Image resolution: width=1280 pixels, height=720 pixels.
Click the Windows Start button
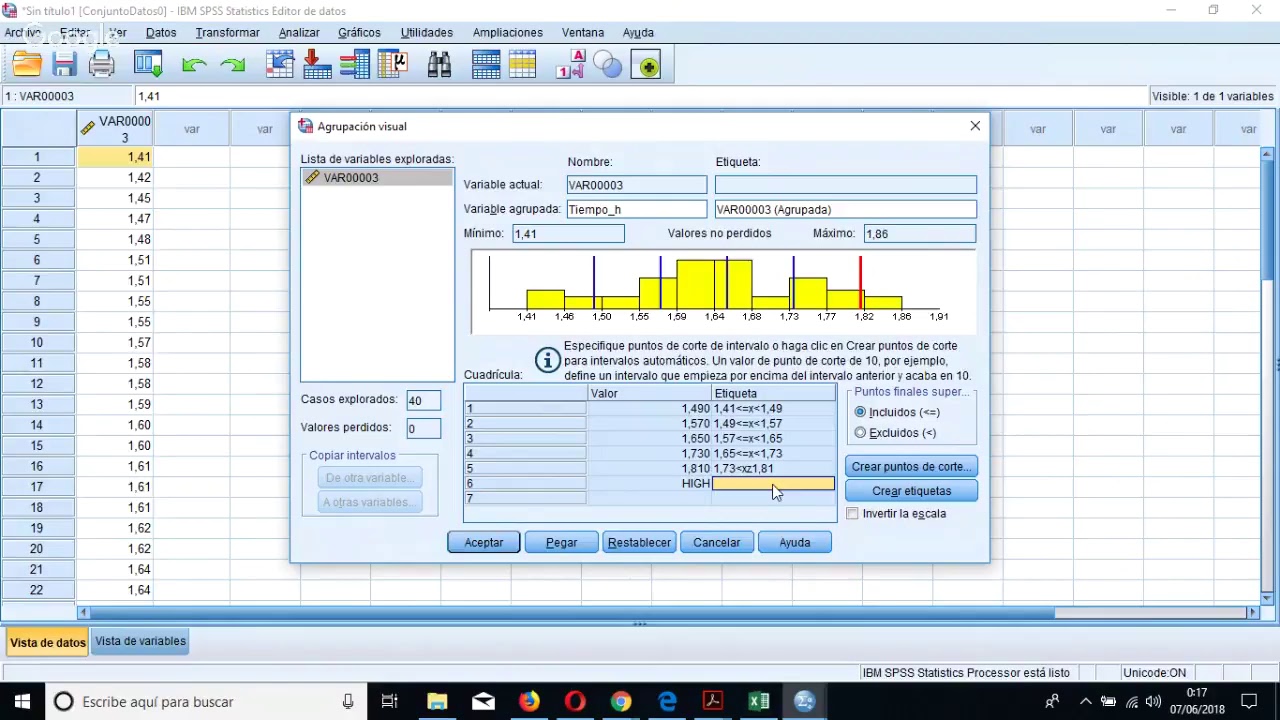(x=22, y=702)
